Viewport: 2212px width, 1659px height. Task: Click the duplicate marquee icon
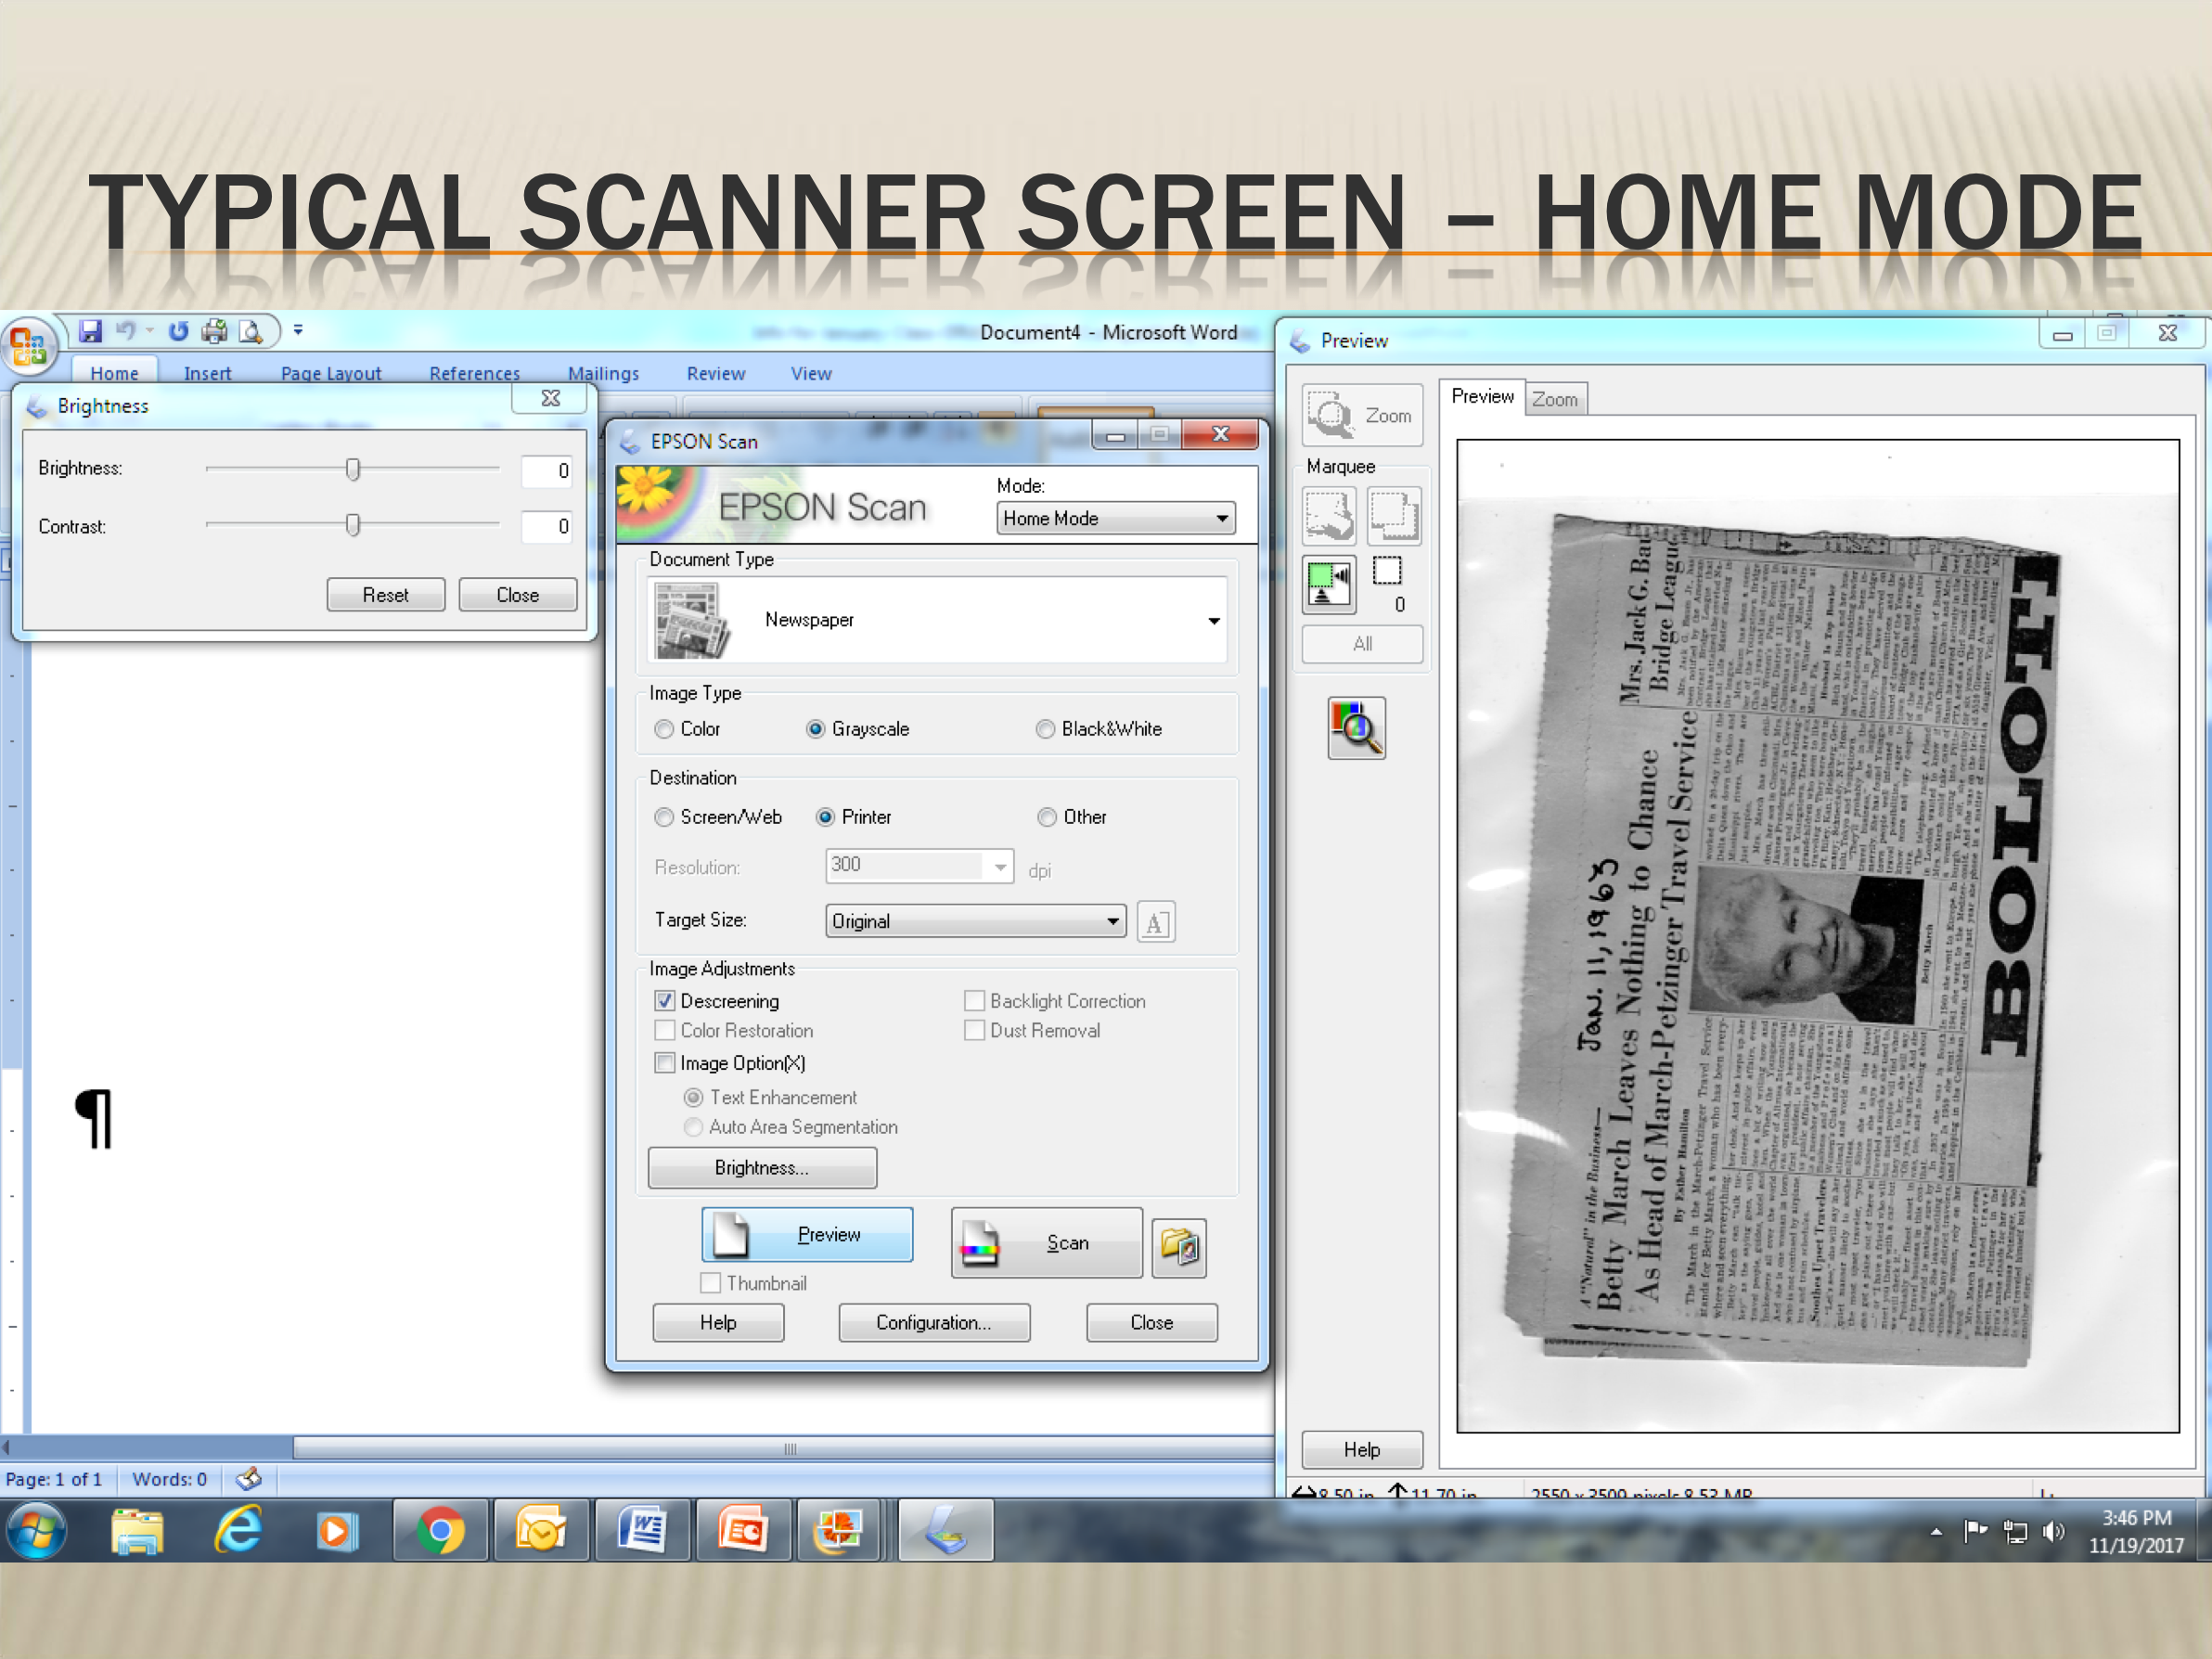(1394, 516)
